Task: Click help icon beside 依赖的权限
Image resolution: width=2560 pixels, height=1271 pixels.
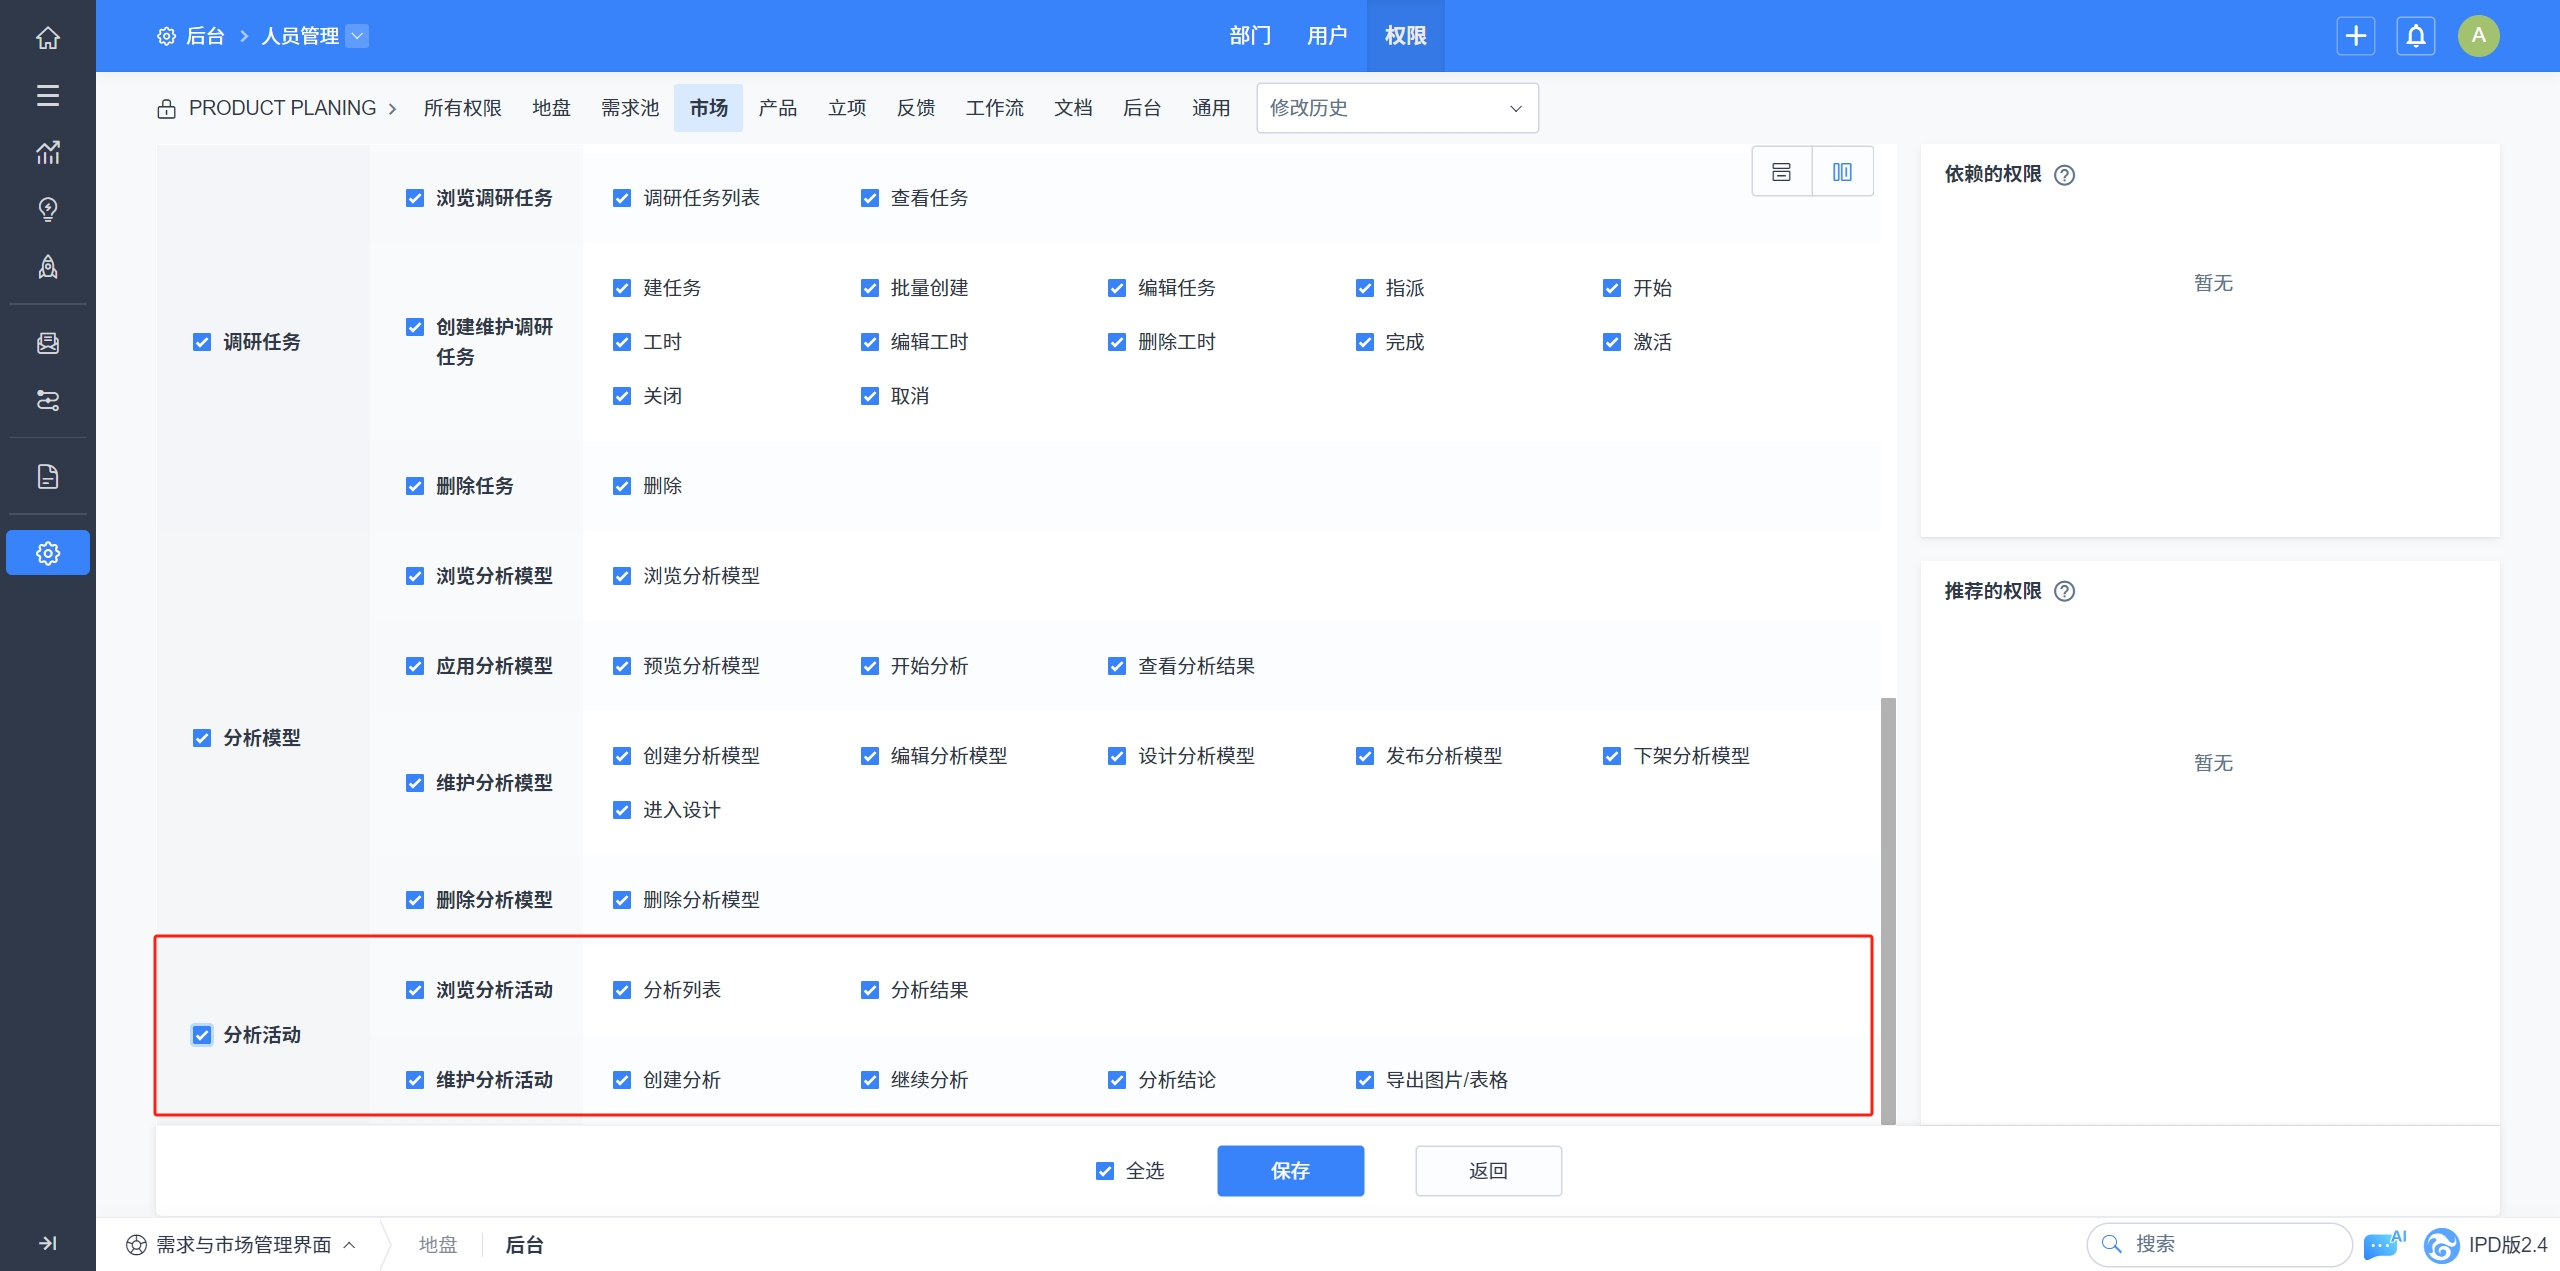Action: click(2064, 175)
